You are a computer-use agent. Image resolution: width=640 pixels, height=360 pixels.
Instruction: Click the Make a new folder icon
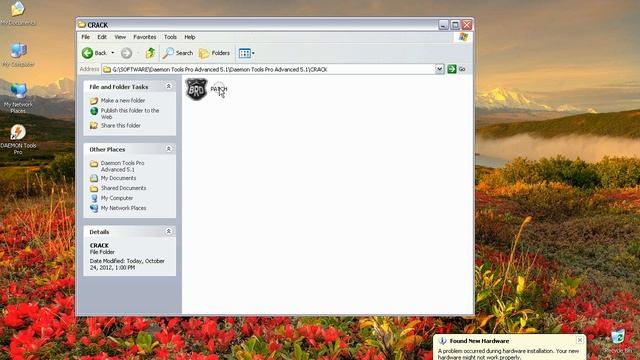coord(94,100)
